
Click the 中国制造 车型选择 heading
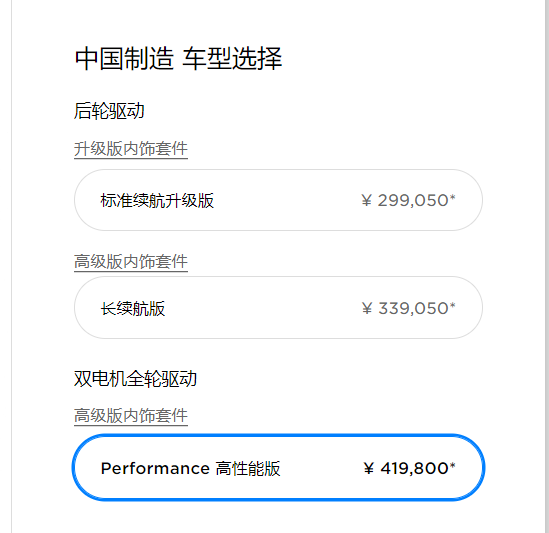(178, 59)
